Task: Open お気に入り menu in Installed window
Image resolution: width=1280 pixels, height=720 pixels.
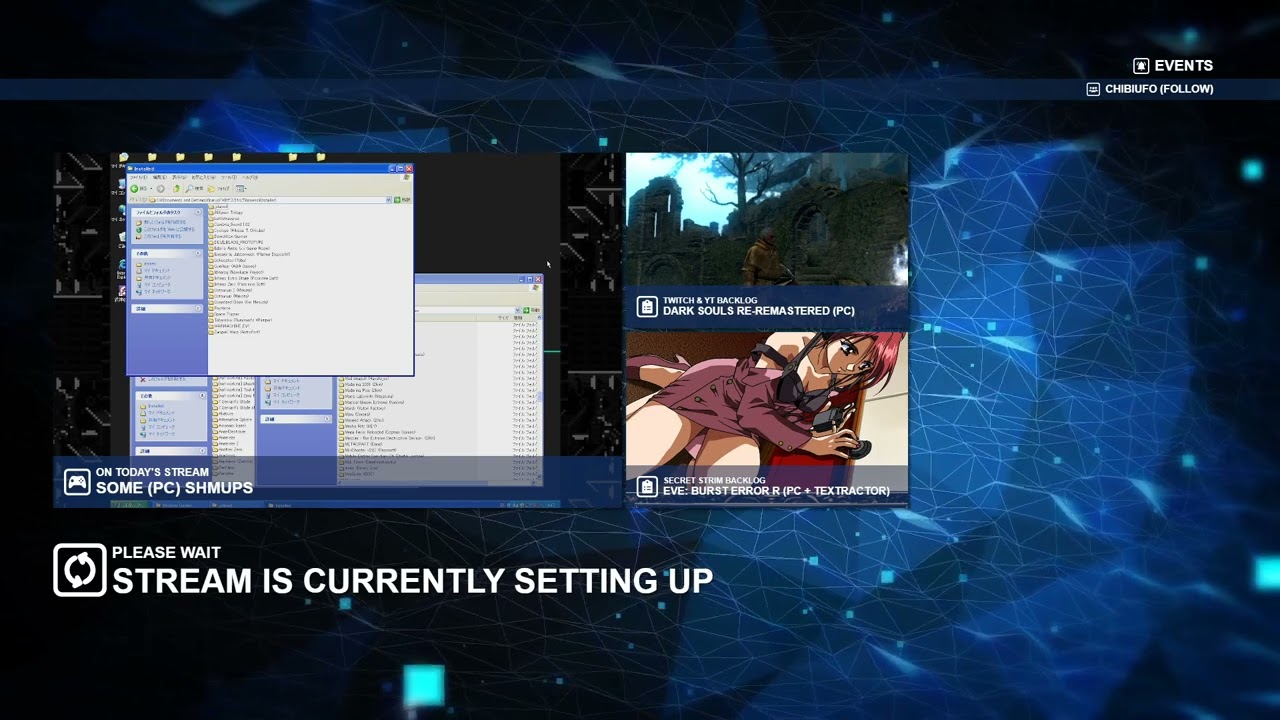Action: 204,177
